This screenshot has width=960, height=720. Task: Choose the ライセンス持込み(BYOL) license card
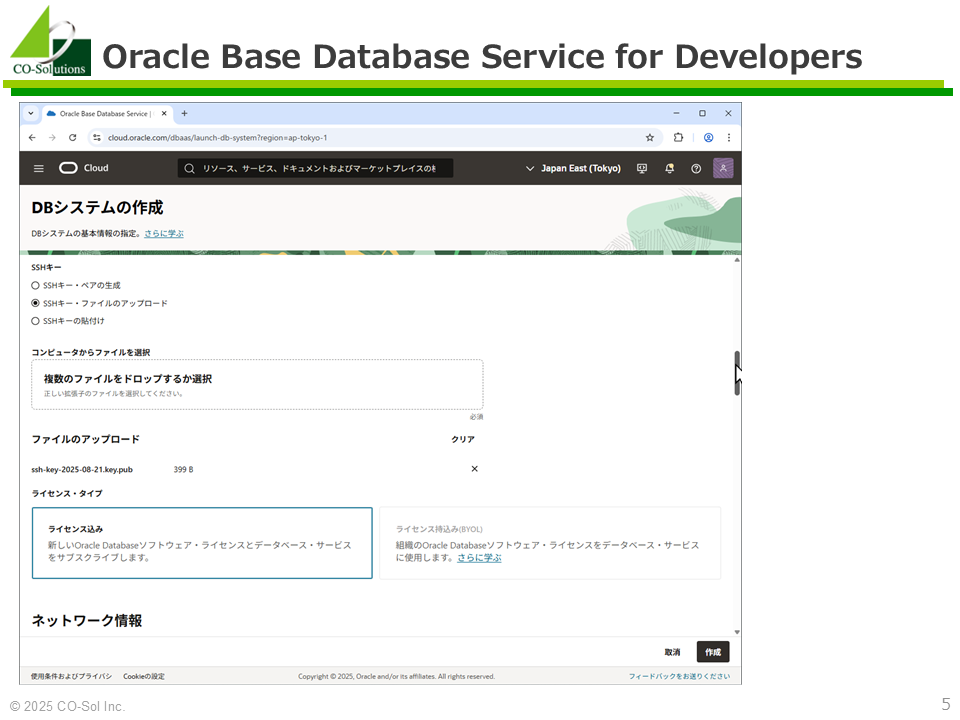(x=550, y=543)
